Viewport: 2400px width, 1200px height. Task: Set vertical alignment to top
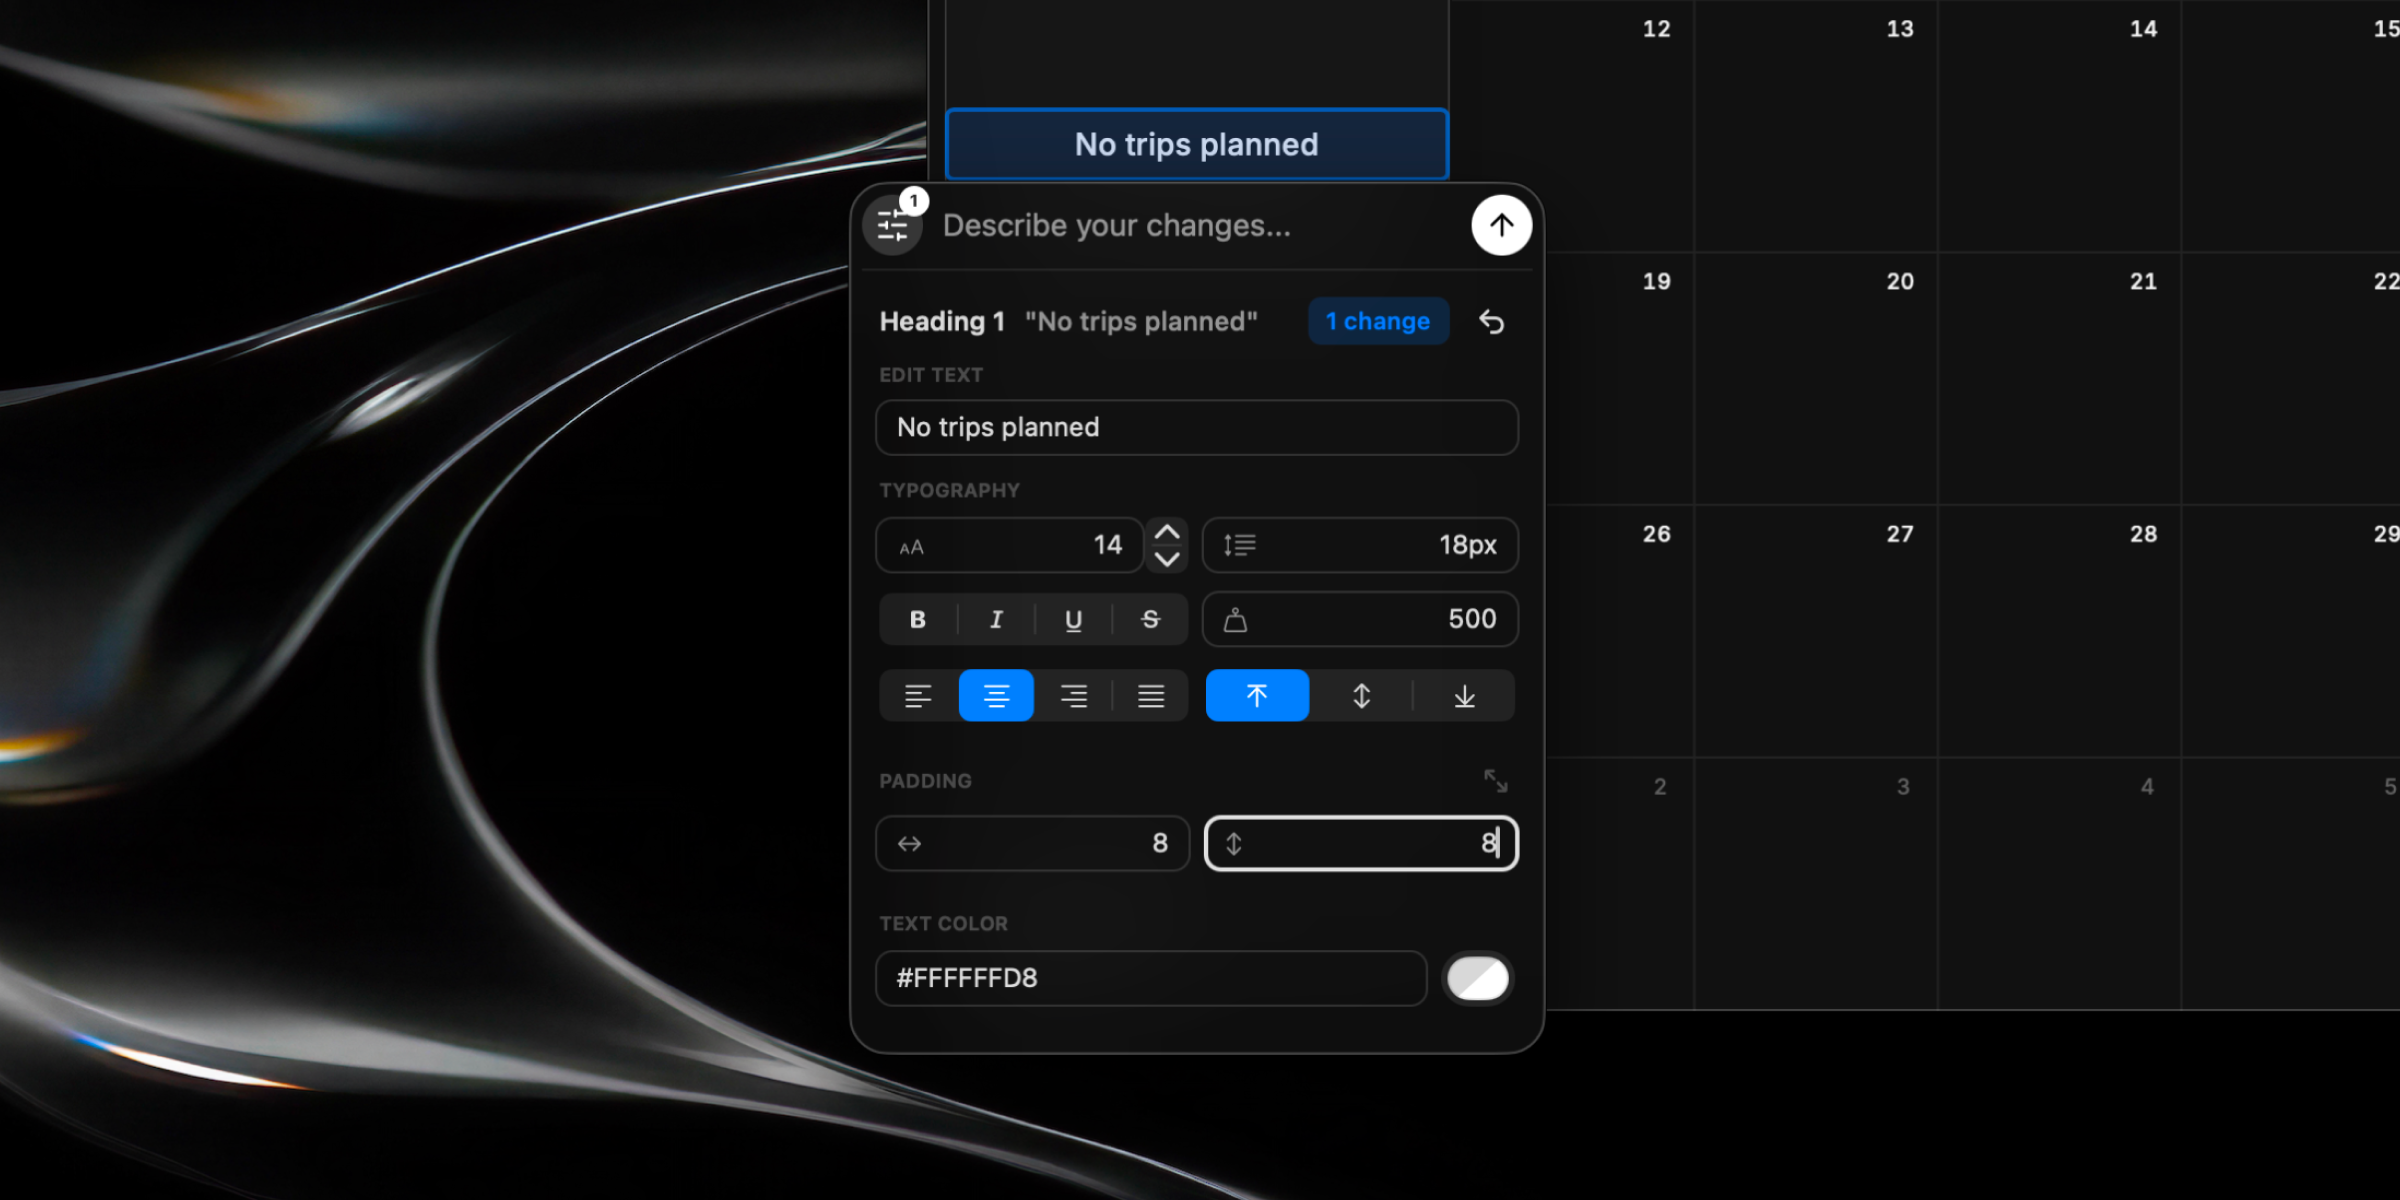coord(1257,696)
